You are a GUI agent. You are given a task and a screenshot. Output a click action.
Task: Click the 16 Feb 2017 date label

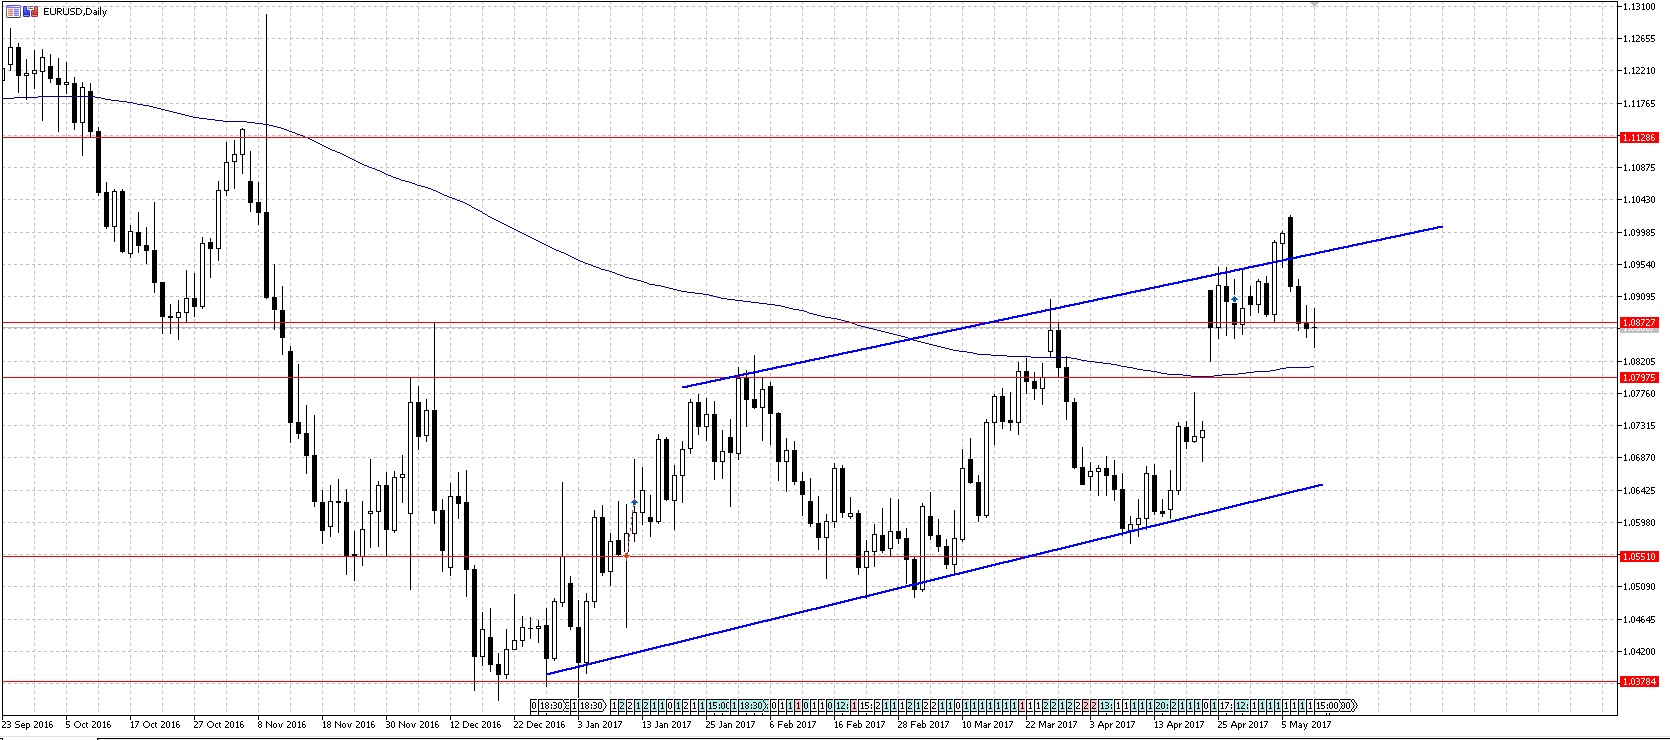[860, 724]
